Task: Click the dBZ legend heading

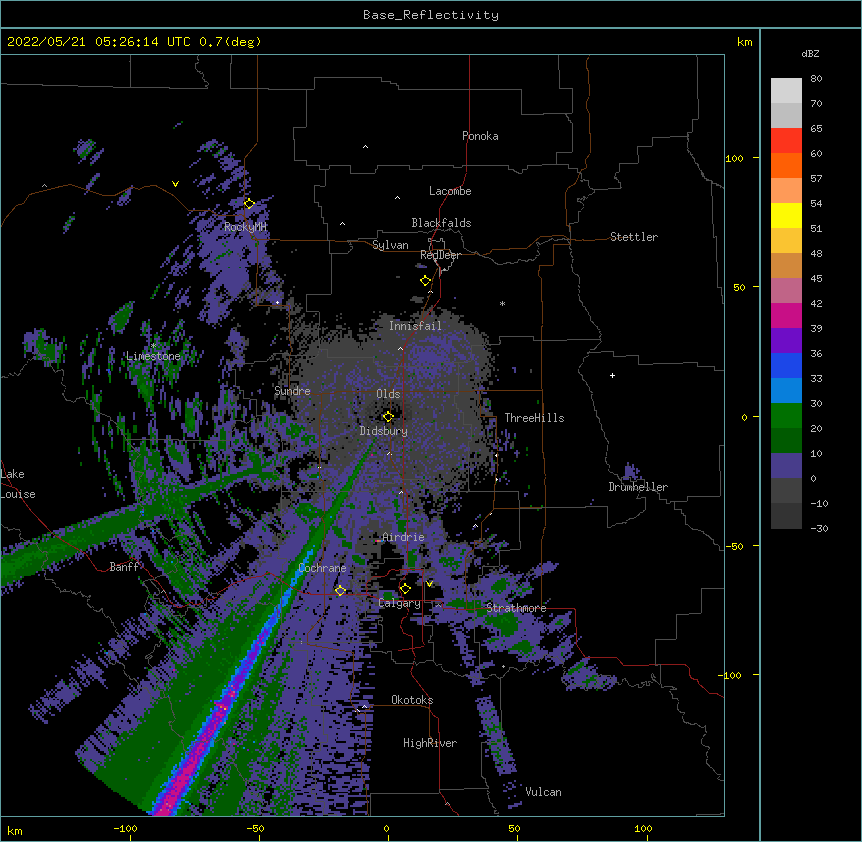Action: tap(810, 53)
